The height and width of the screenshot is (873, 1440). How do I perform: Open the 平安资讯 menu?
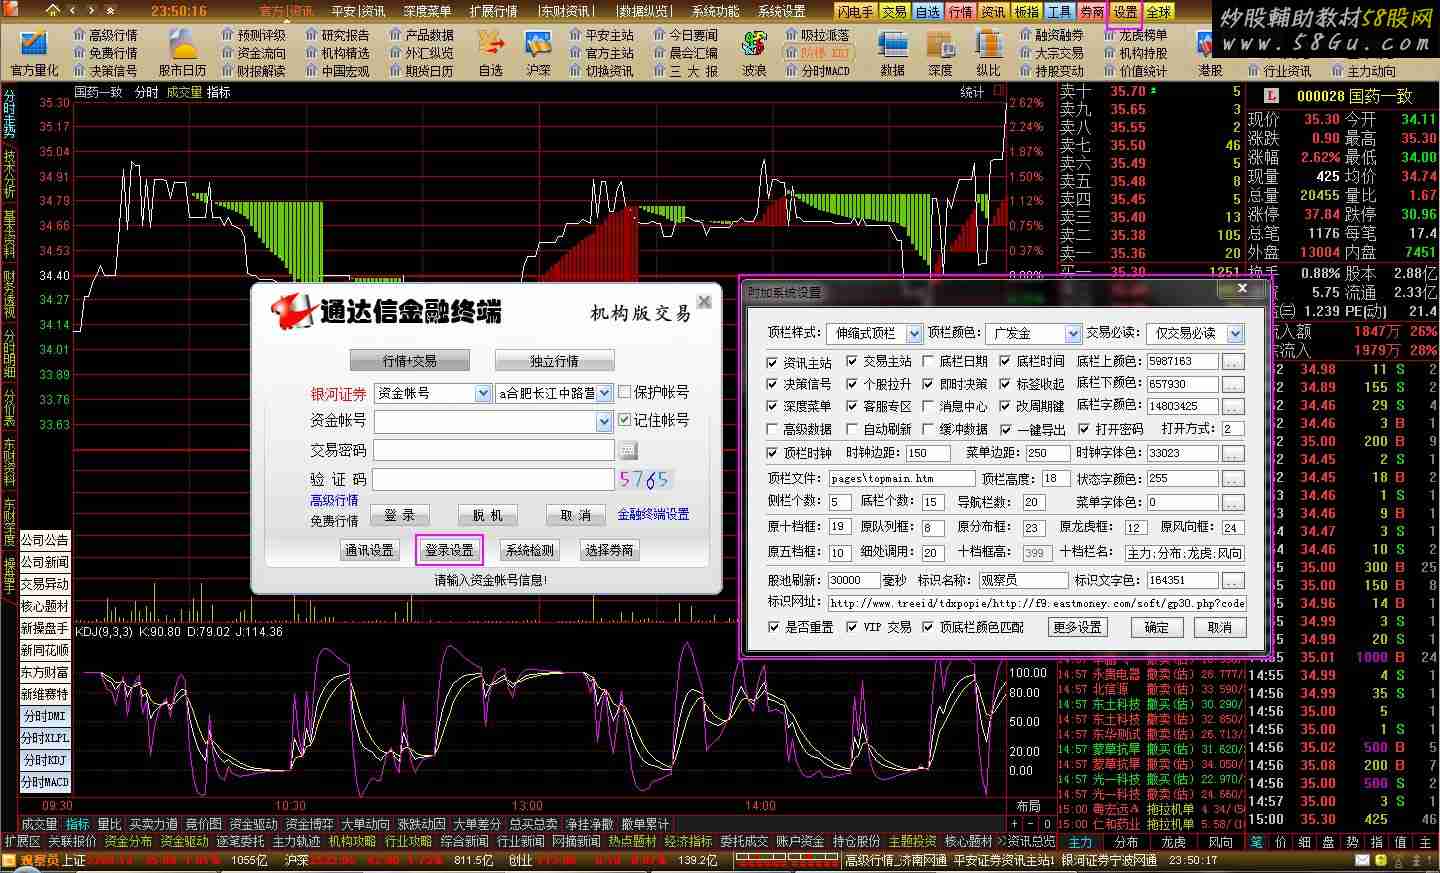pyautogui.click(x=358, y=11)
